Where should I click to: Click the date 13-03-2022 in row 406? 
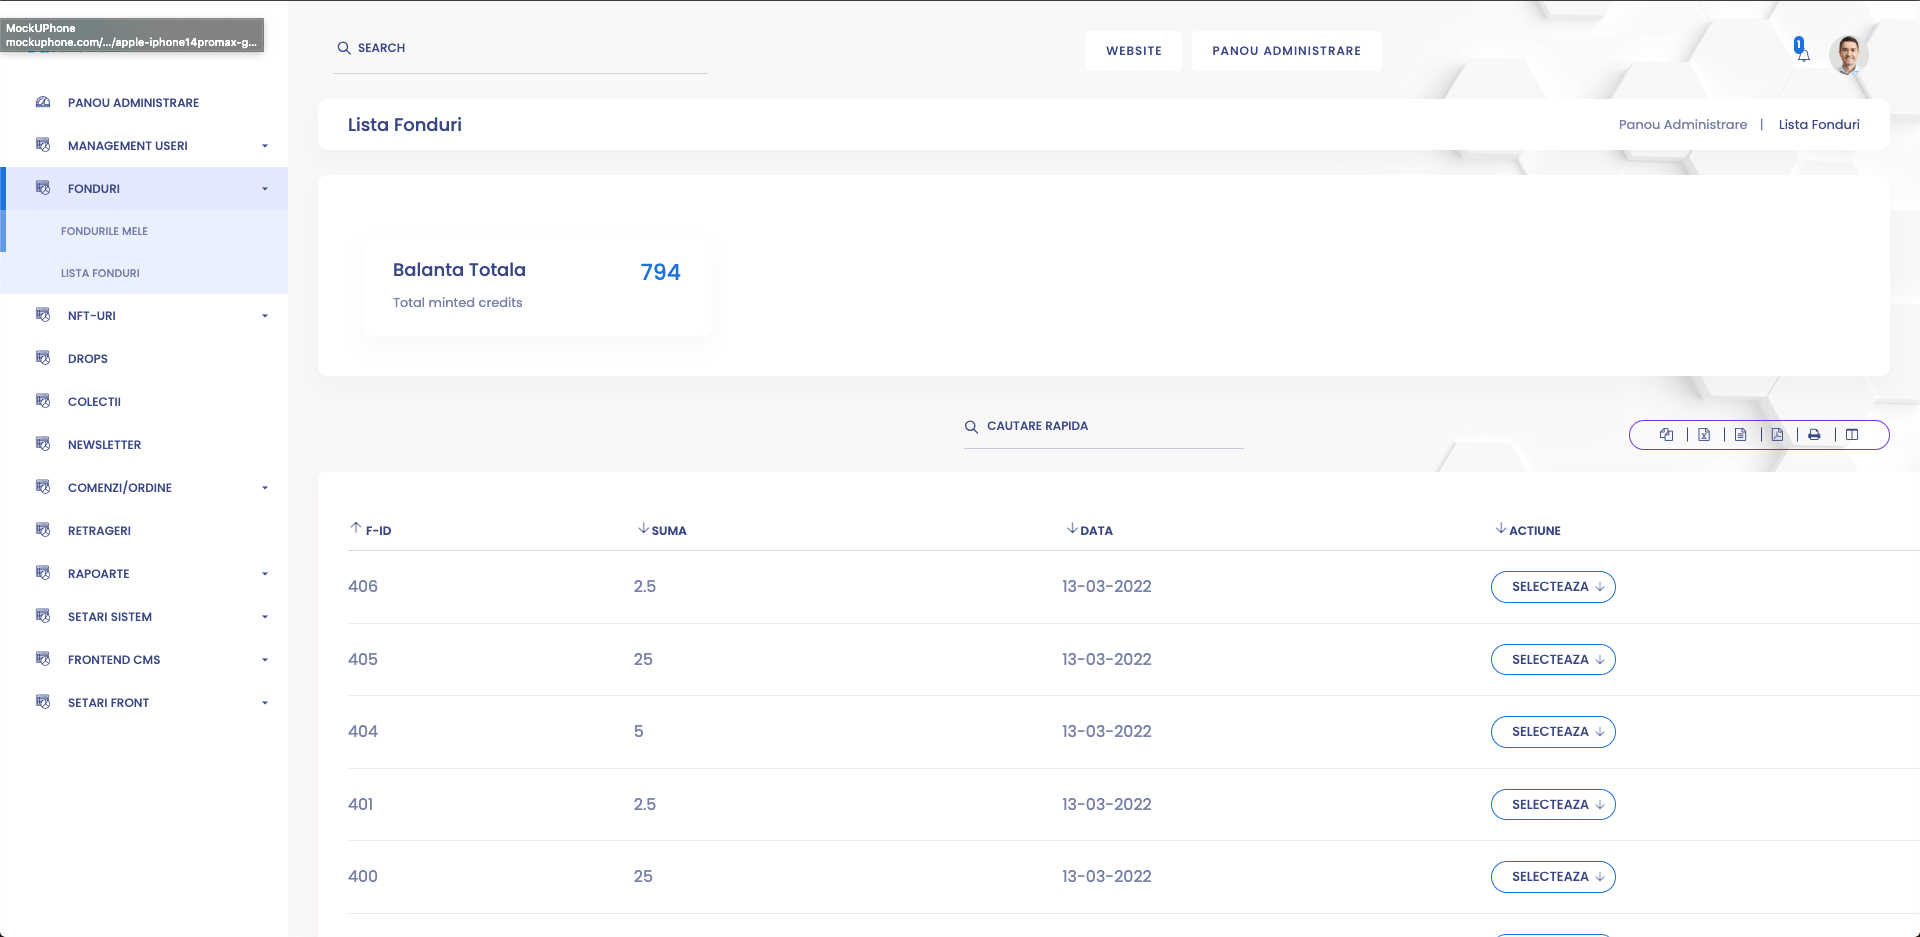click(1107, 587)
